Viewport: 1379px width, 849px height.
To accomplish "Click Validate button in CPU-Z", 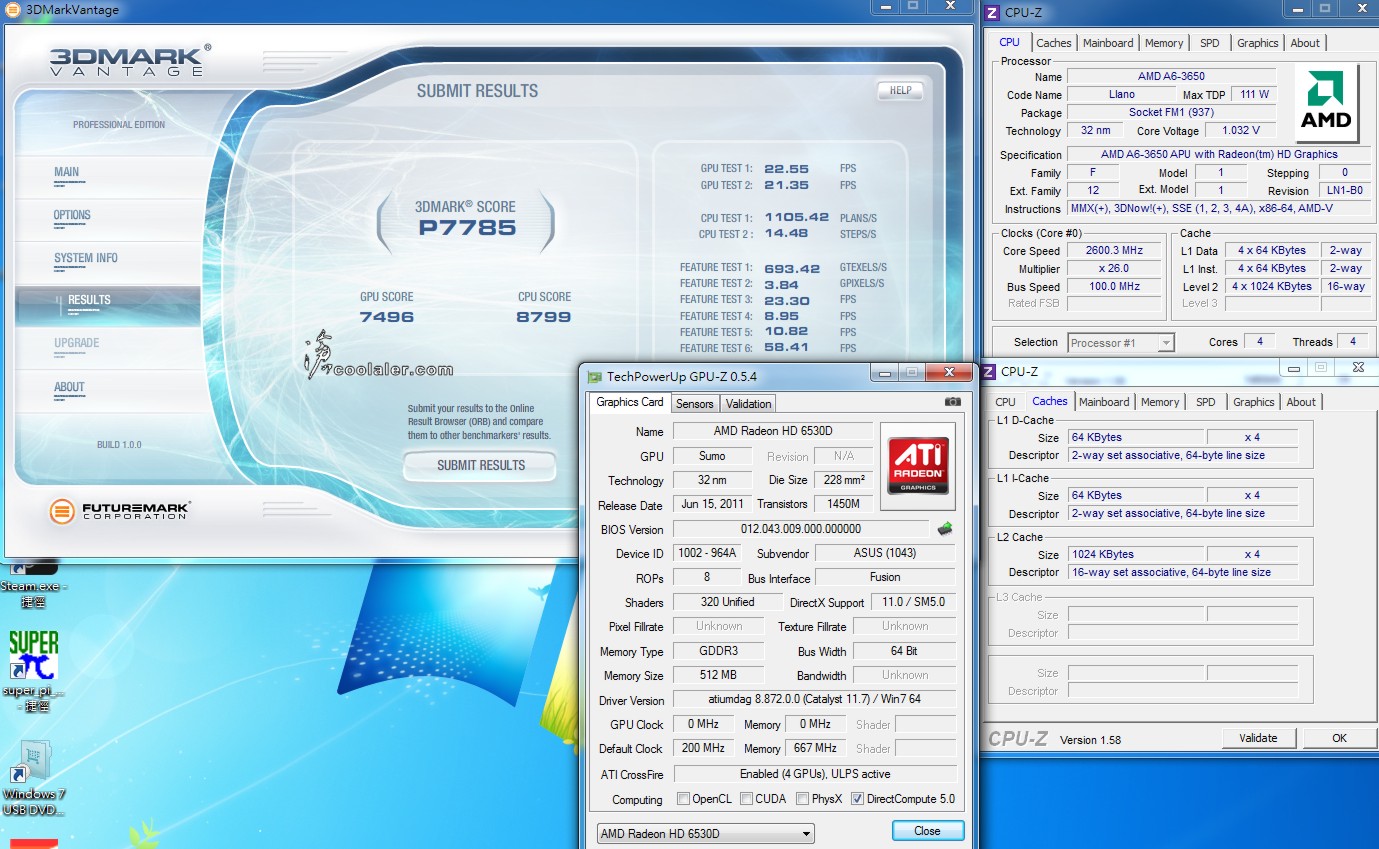I will 1258,738.
